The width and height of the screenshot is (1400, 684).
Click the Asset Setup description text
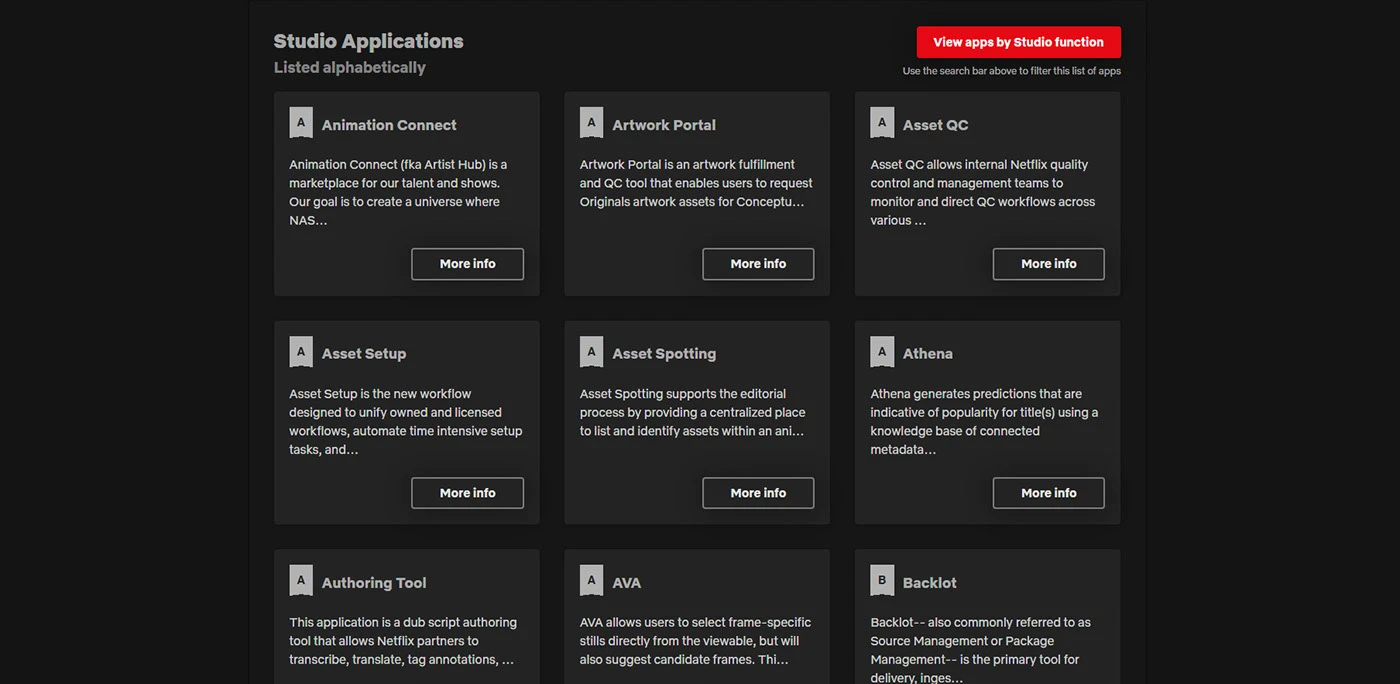click(x=406, y=421)
